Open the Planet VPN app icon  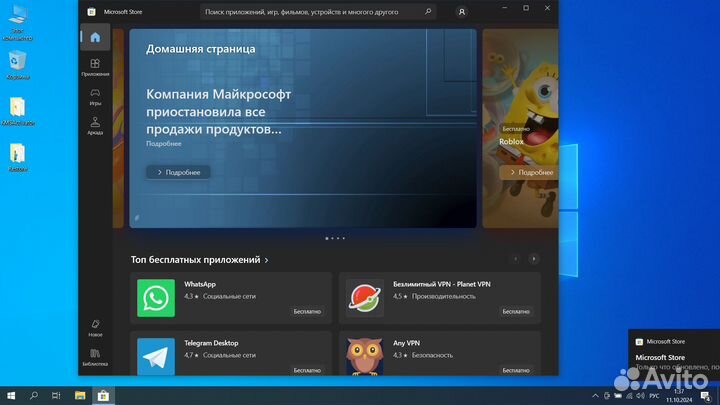[x=365, y=298]
